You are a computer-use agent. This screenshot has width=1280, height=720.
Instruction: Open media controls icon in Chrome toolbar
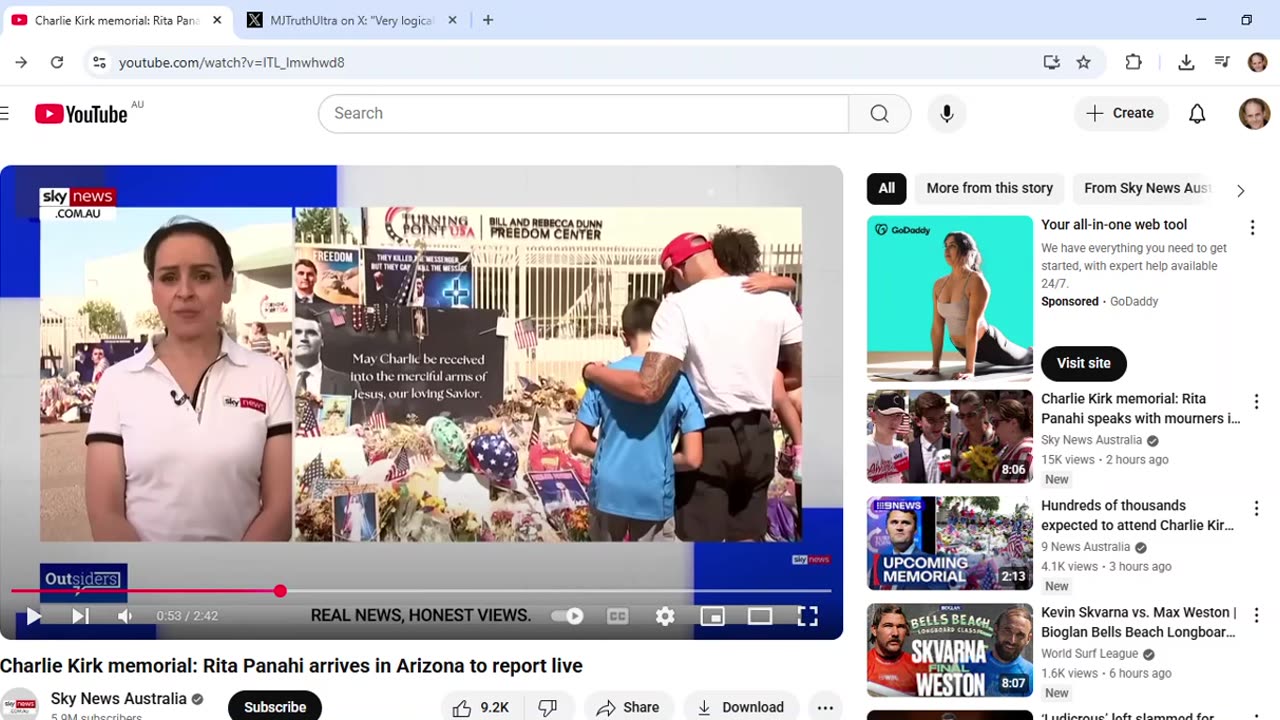[x=1222, y=62]
